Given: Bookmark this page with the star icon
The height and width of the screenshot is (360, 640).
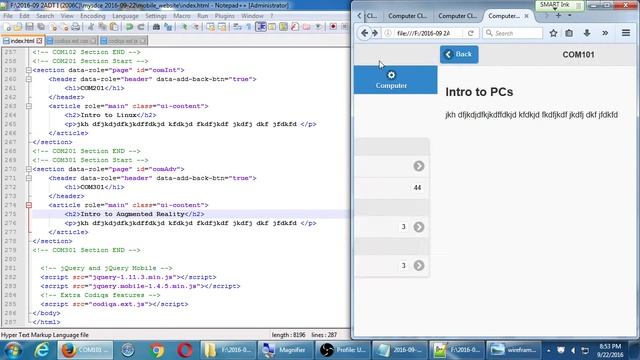Looking at the screenshot, I should pyautogui.click(x=553, y=33).
